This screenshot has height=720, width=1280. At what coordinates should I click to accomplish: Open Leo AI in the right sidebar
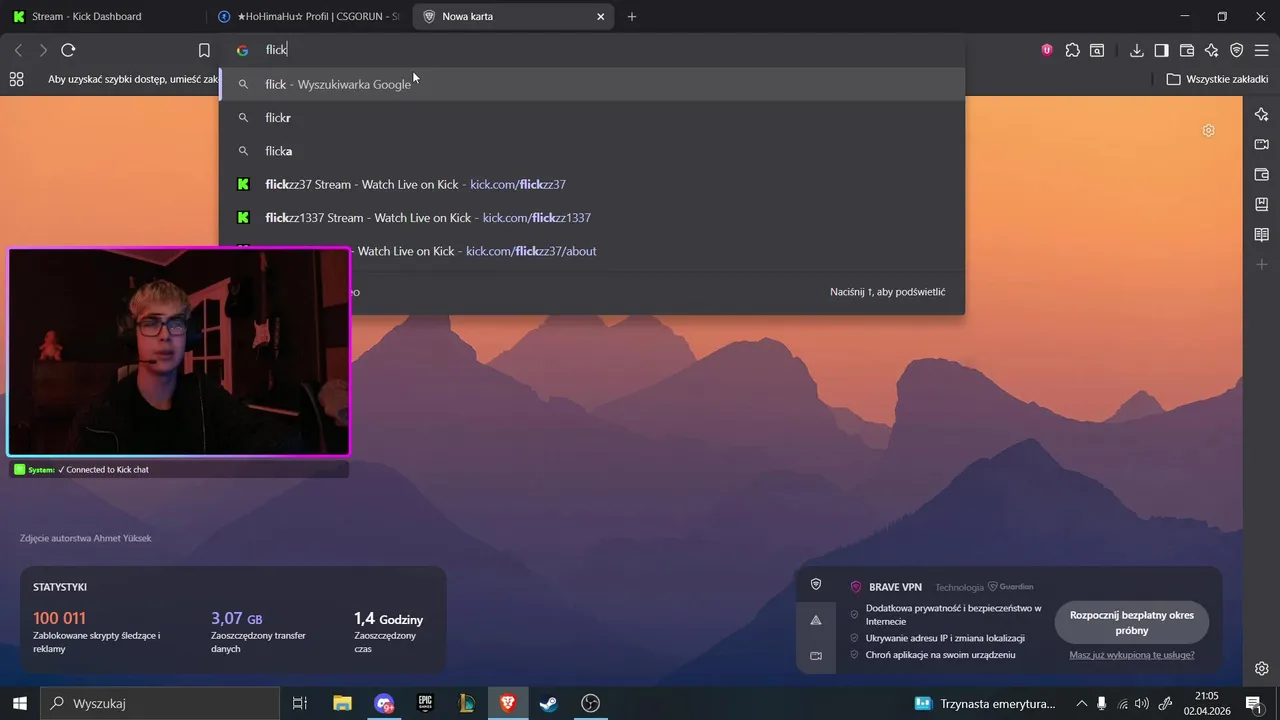click(1262, 114)
